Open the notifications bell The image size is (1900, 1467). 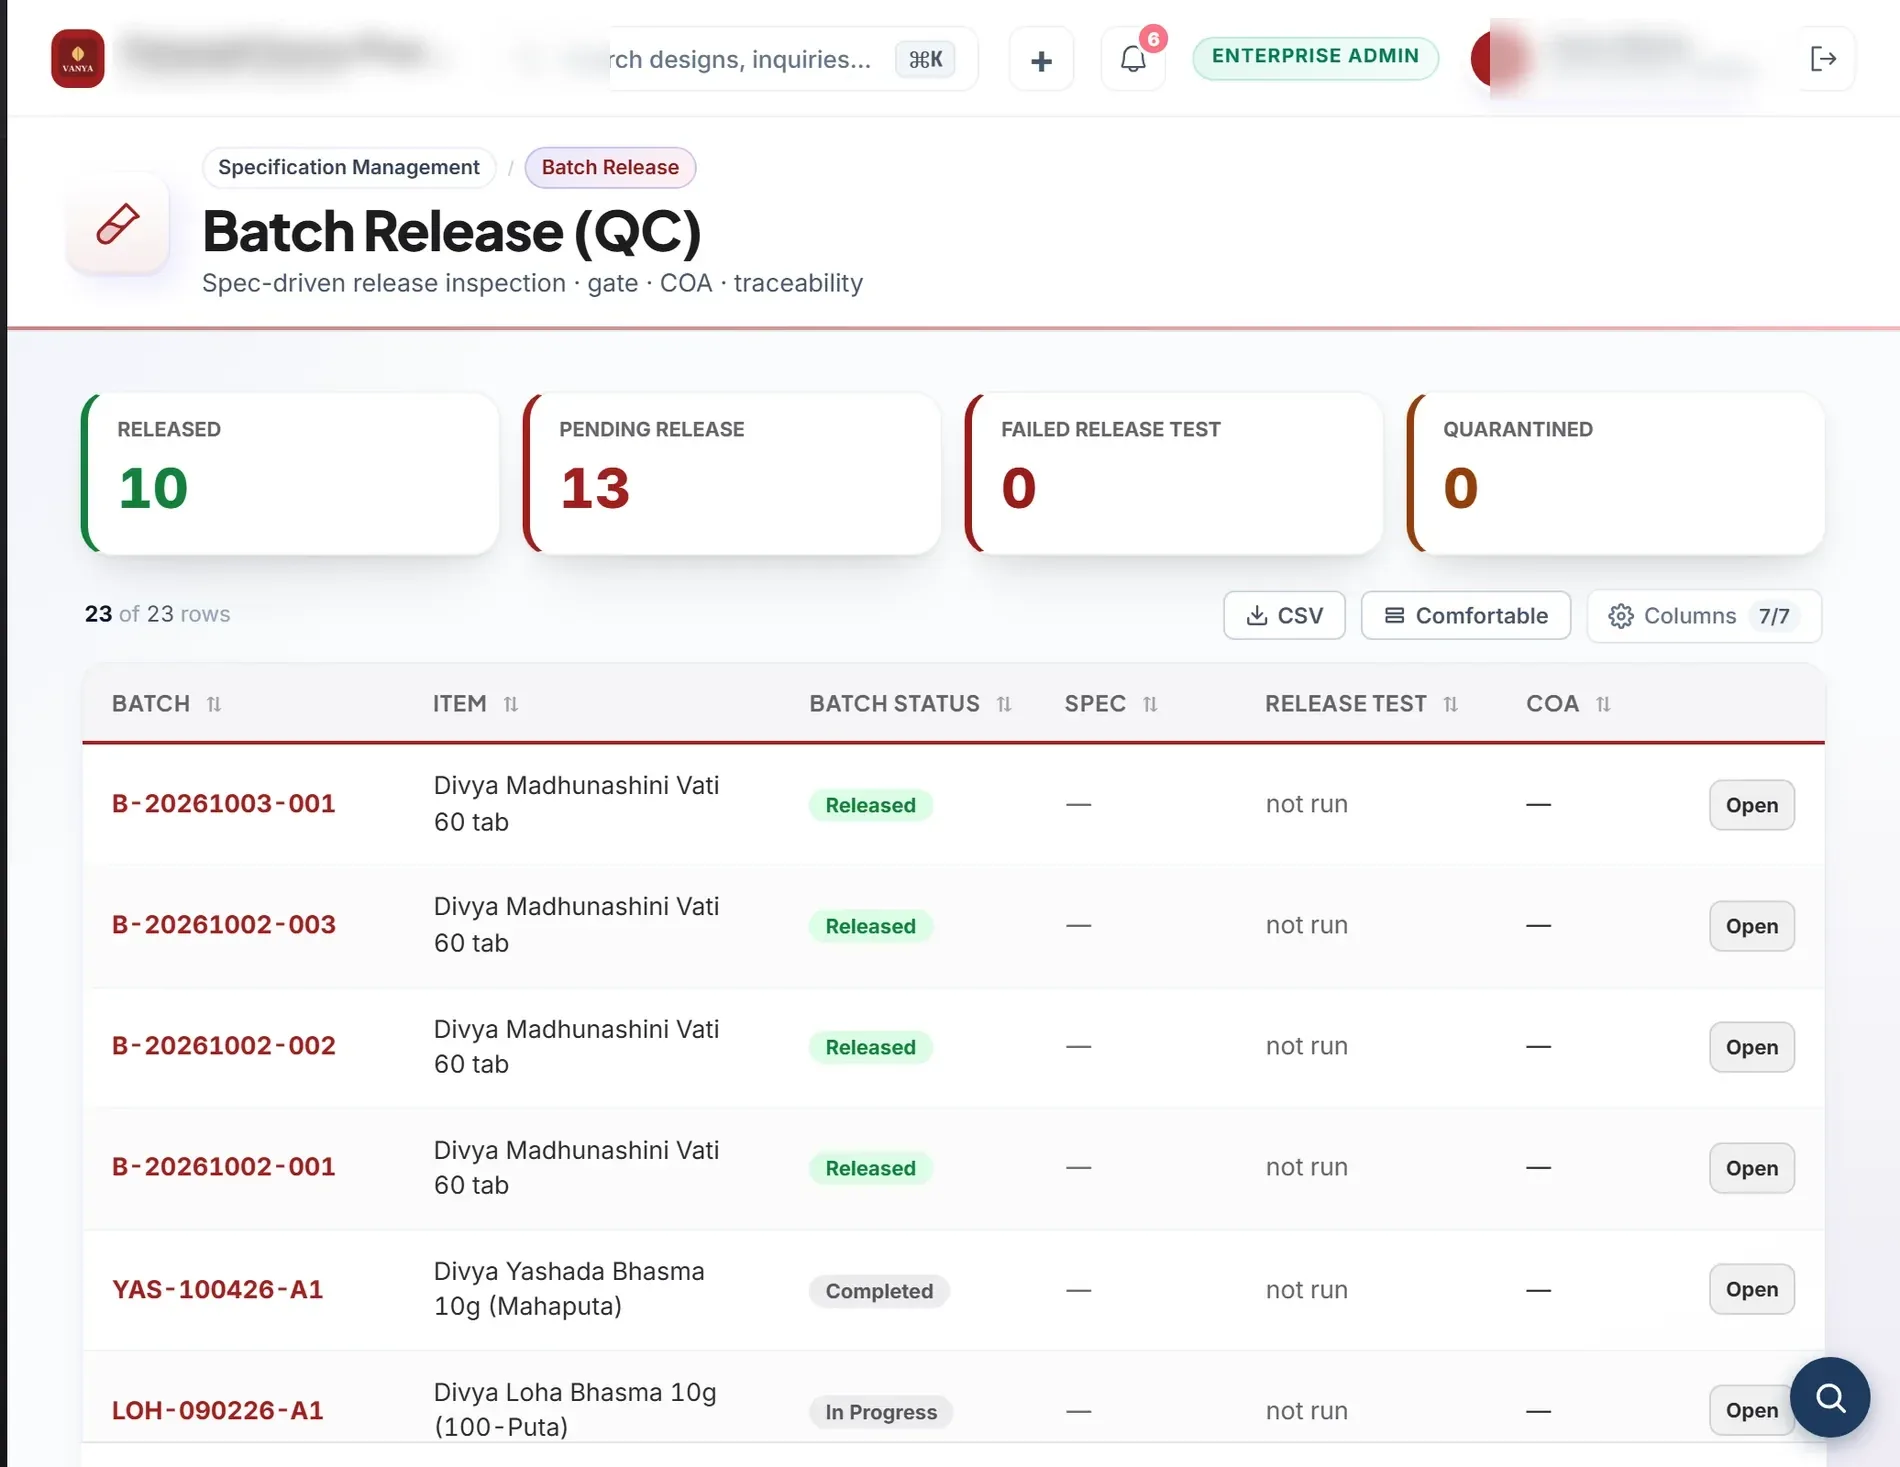coord(1133,59)
